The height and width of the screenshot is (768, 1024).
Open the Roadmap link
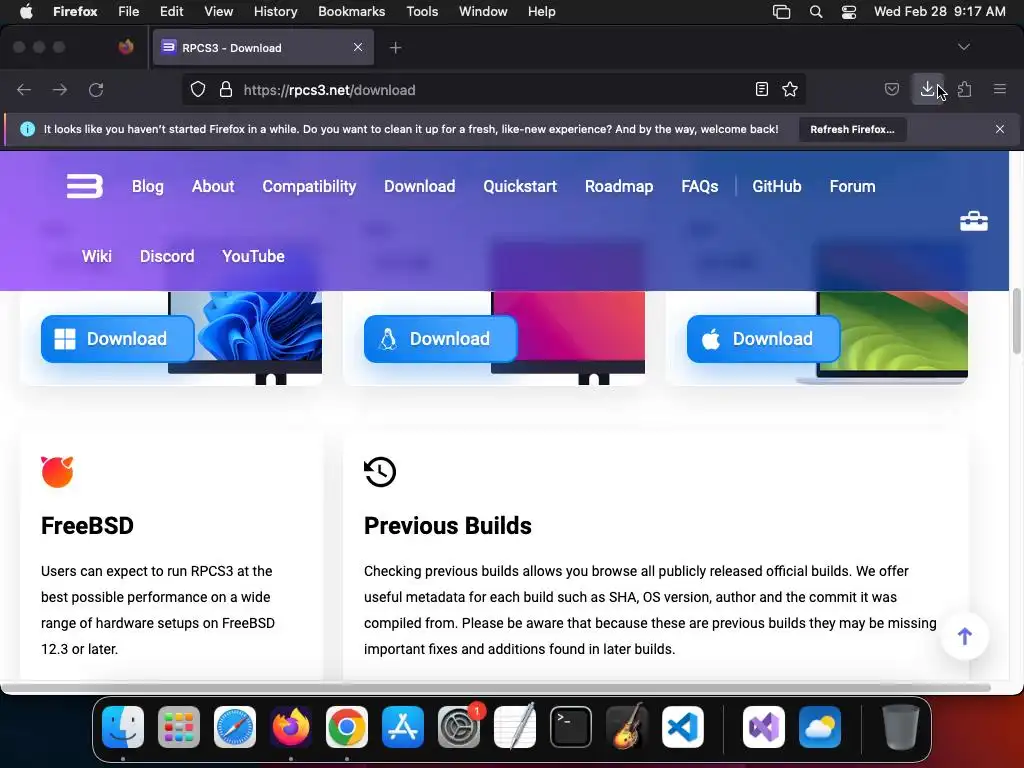pyautogui.click(x=619, y=186)
